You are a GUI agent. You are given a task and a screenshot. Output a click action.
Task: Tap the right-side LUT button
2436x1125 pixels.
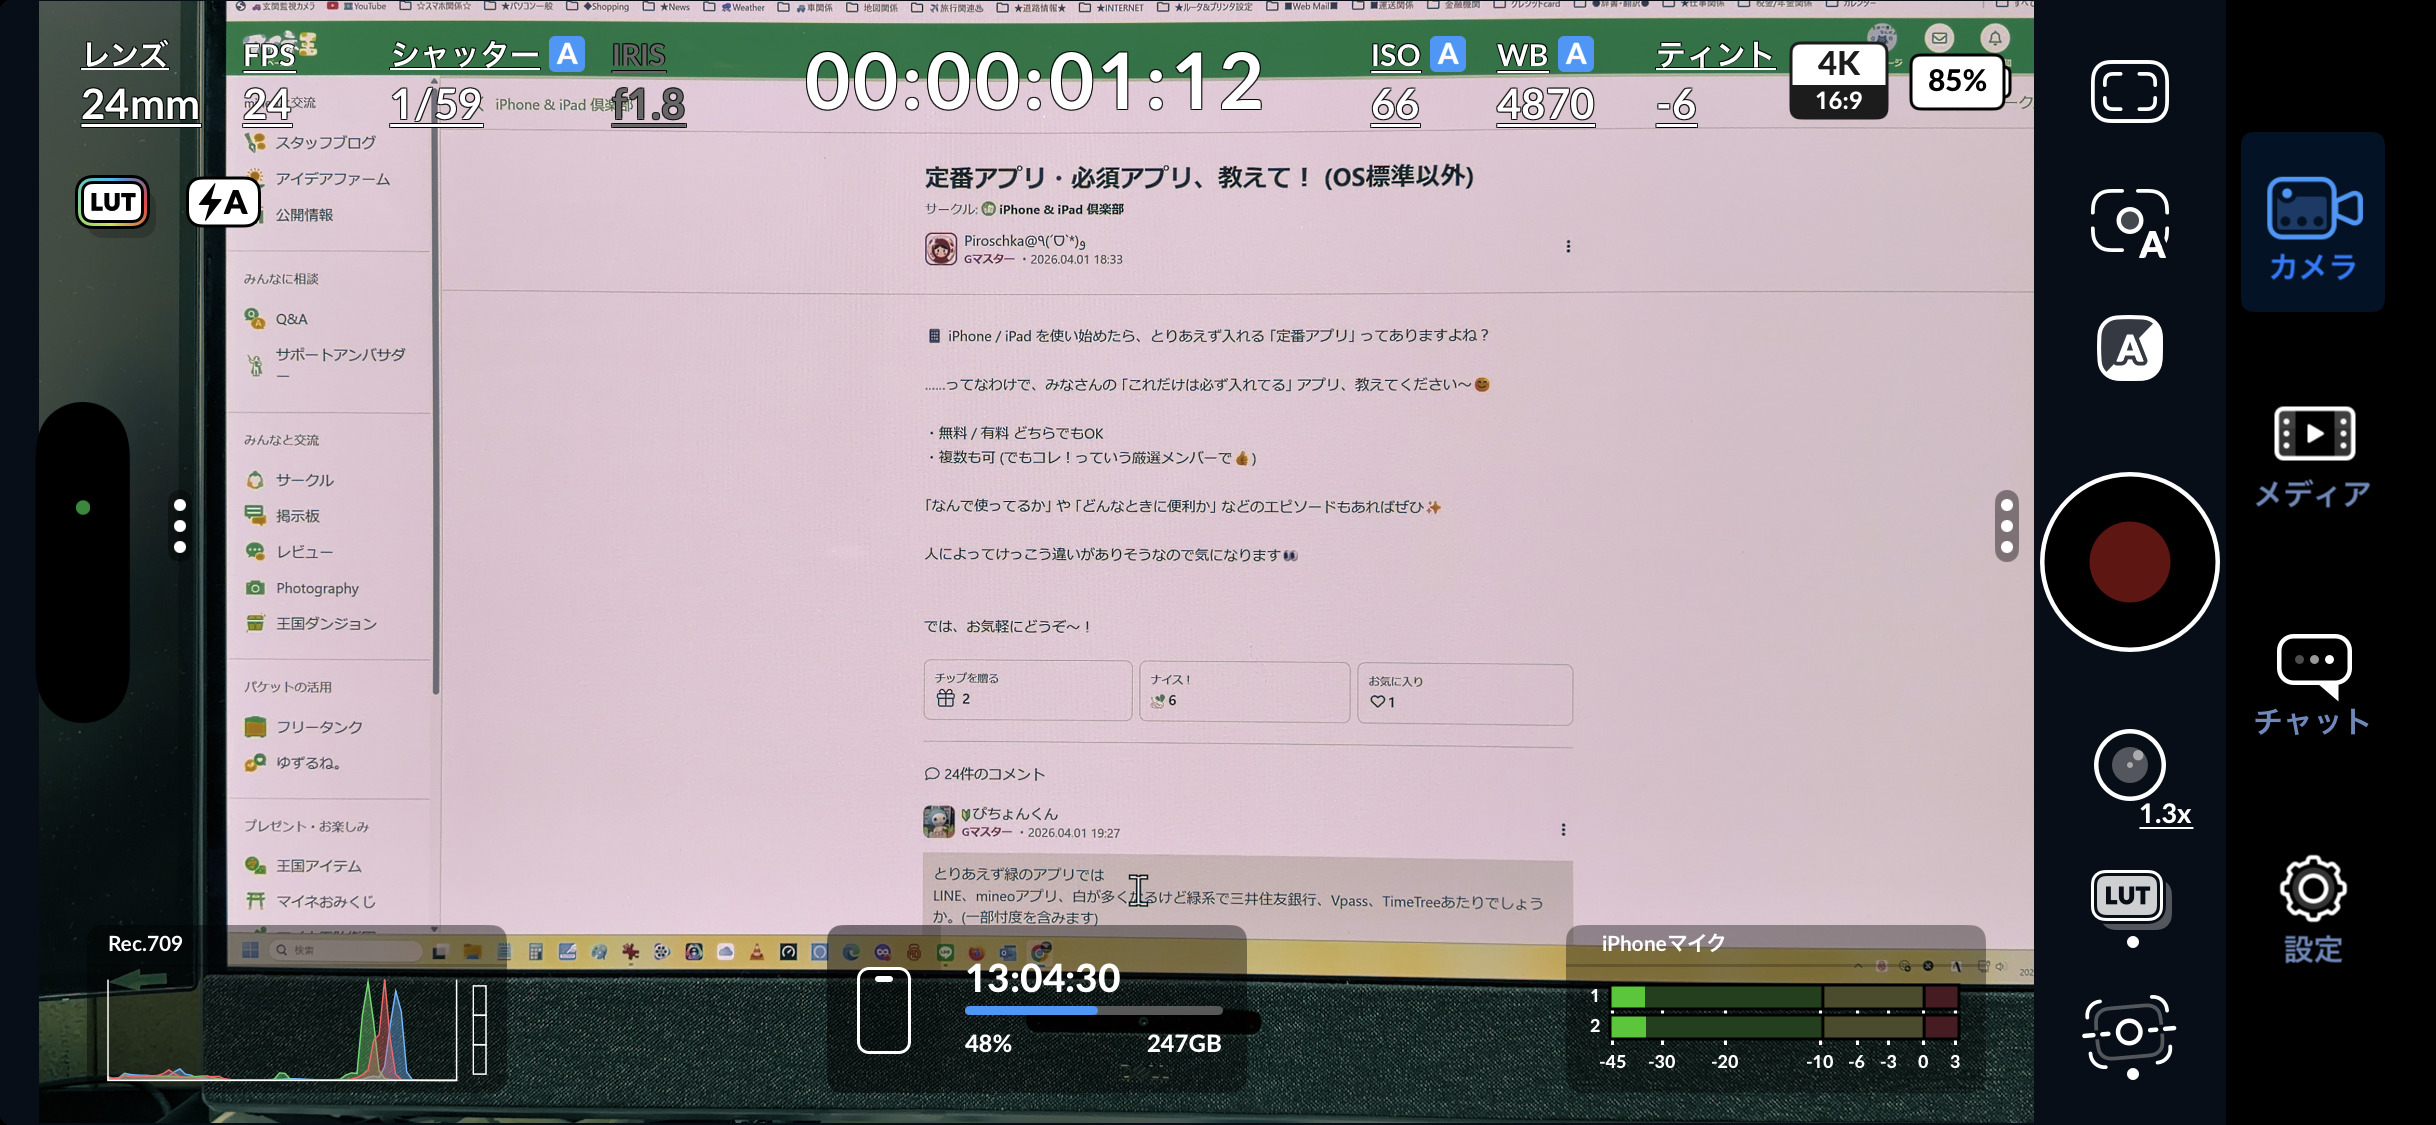pyautogui.click(x=2127, y=896)
